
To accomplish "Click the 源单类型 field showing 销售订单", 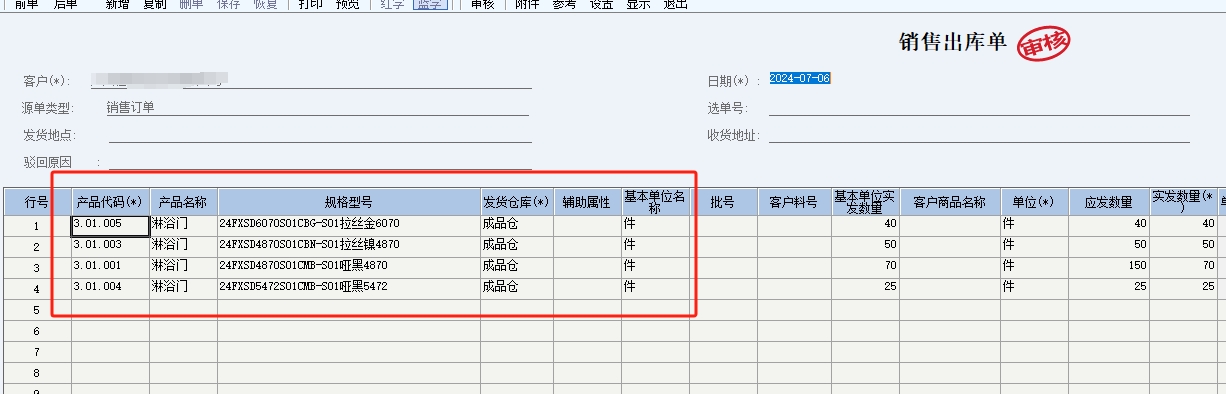I will click(318, 107).
